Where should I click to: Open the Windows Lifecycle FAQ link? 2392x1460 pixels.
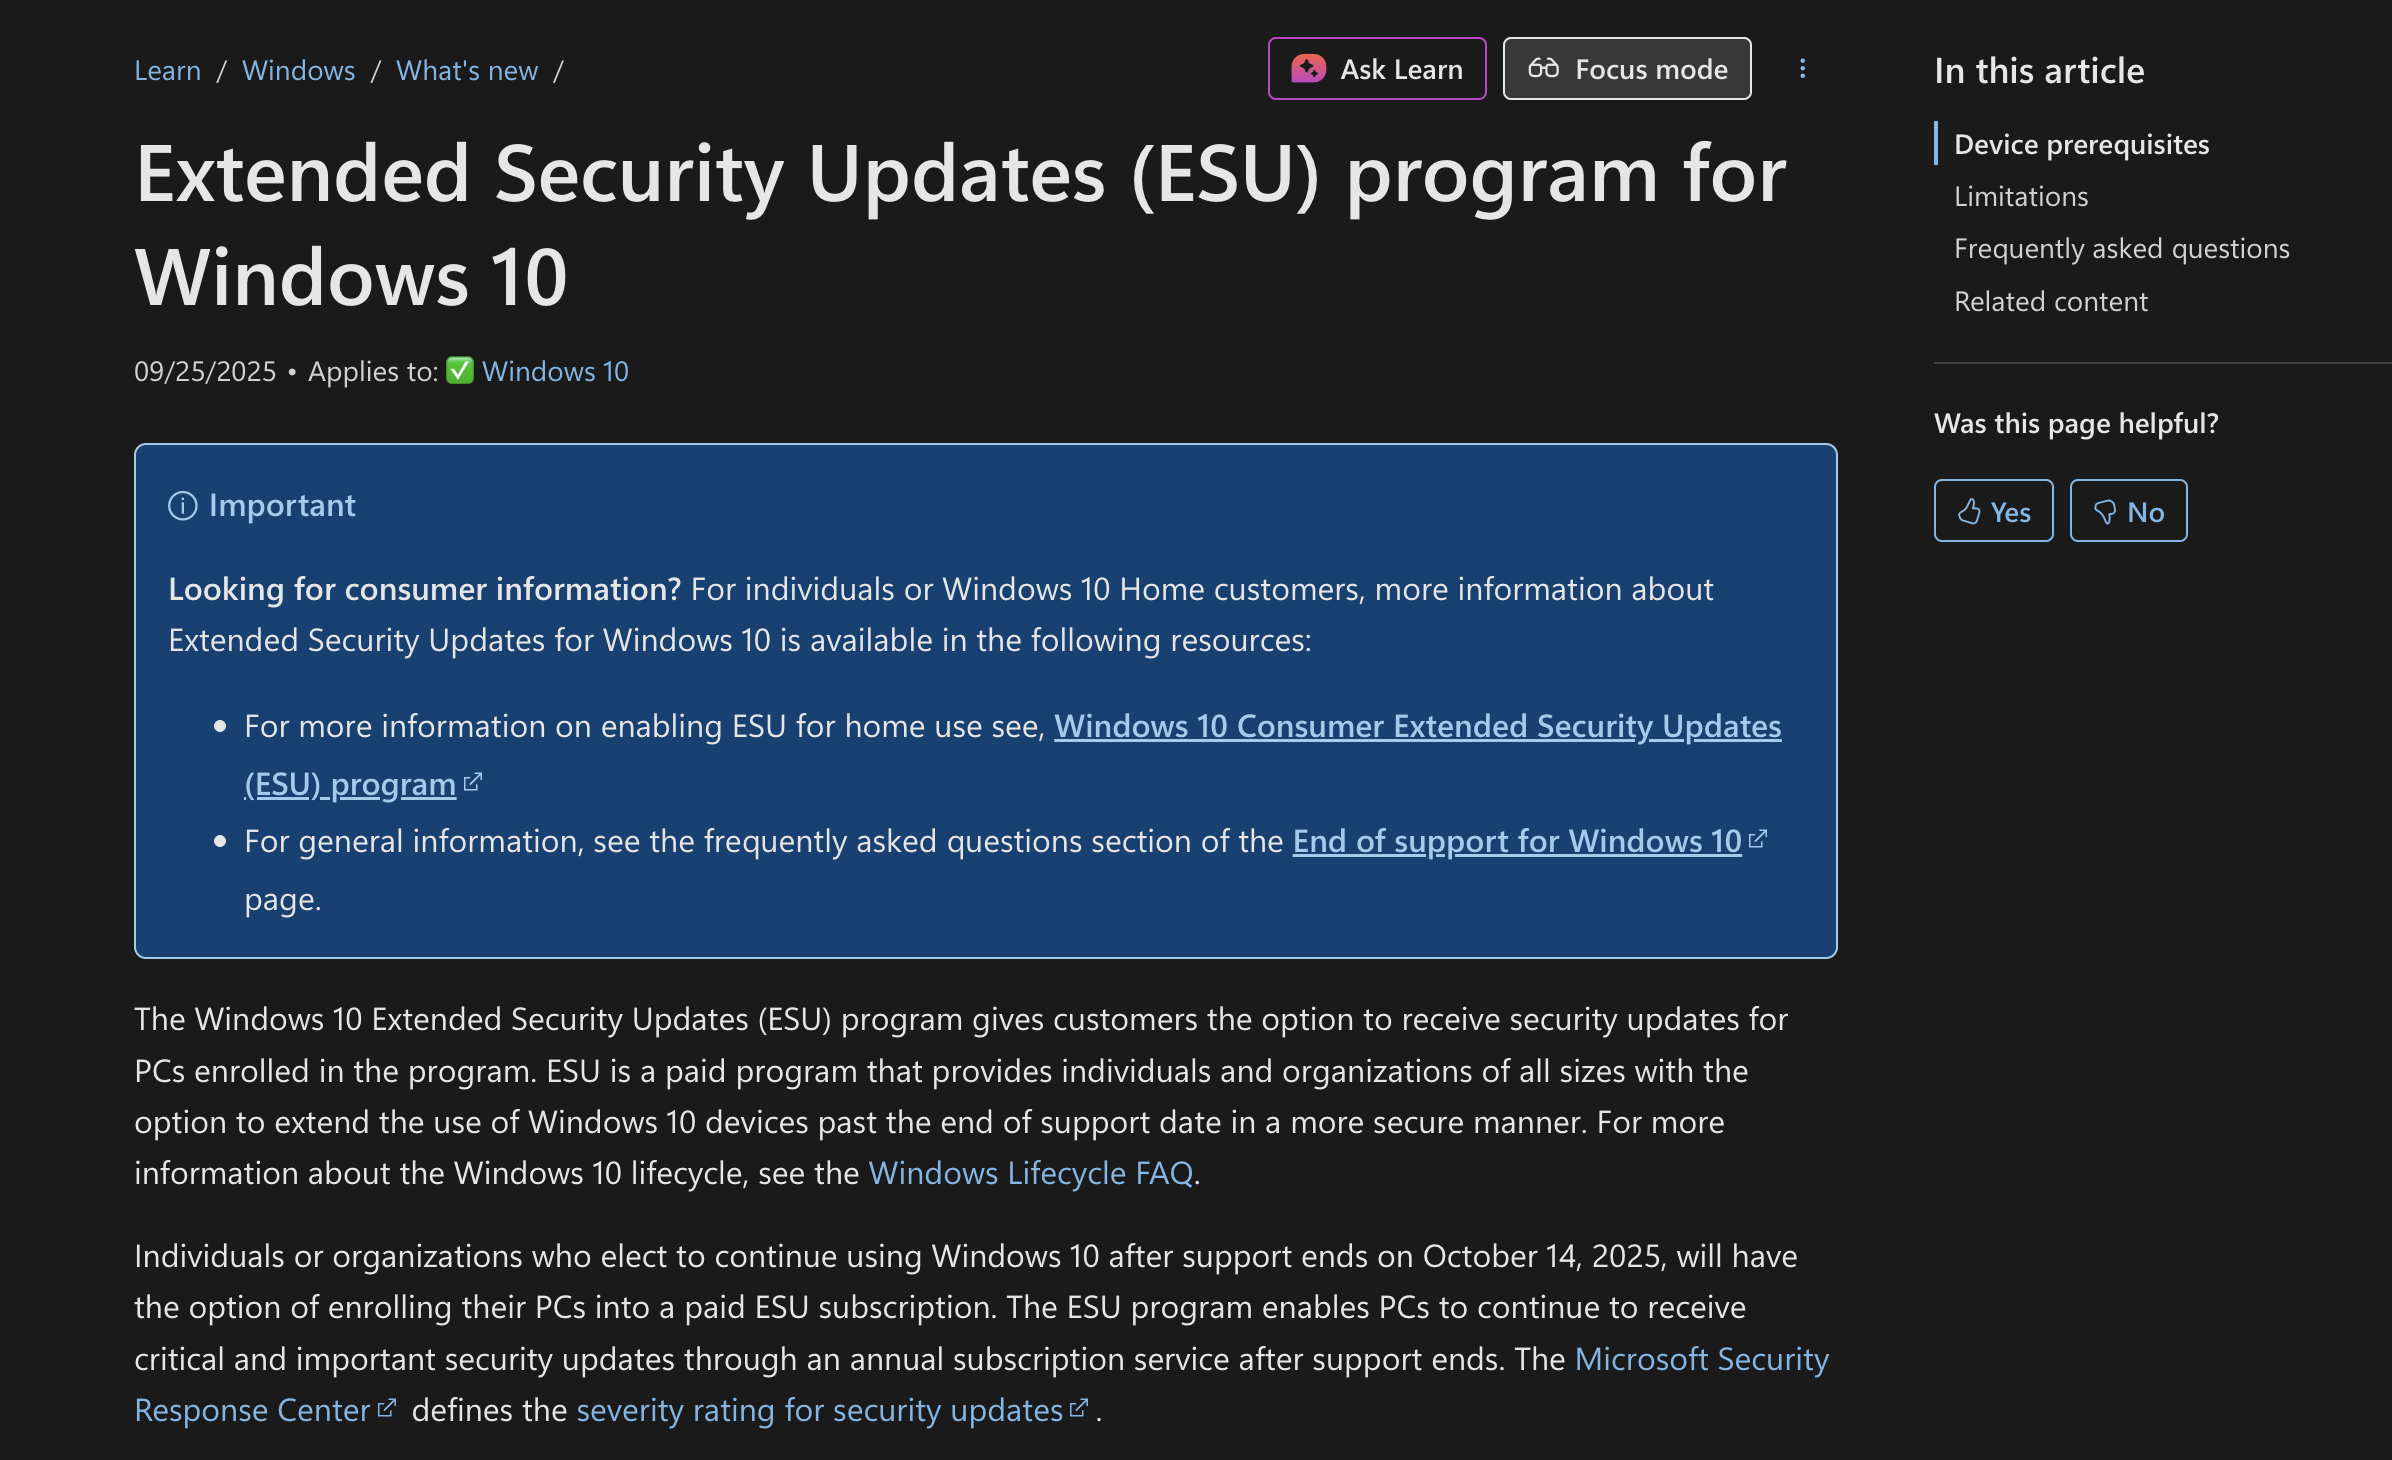pyautogui.click(x=1030, y=1173)
